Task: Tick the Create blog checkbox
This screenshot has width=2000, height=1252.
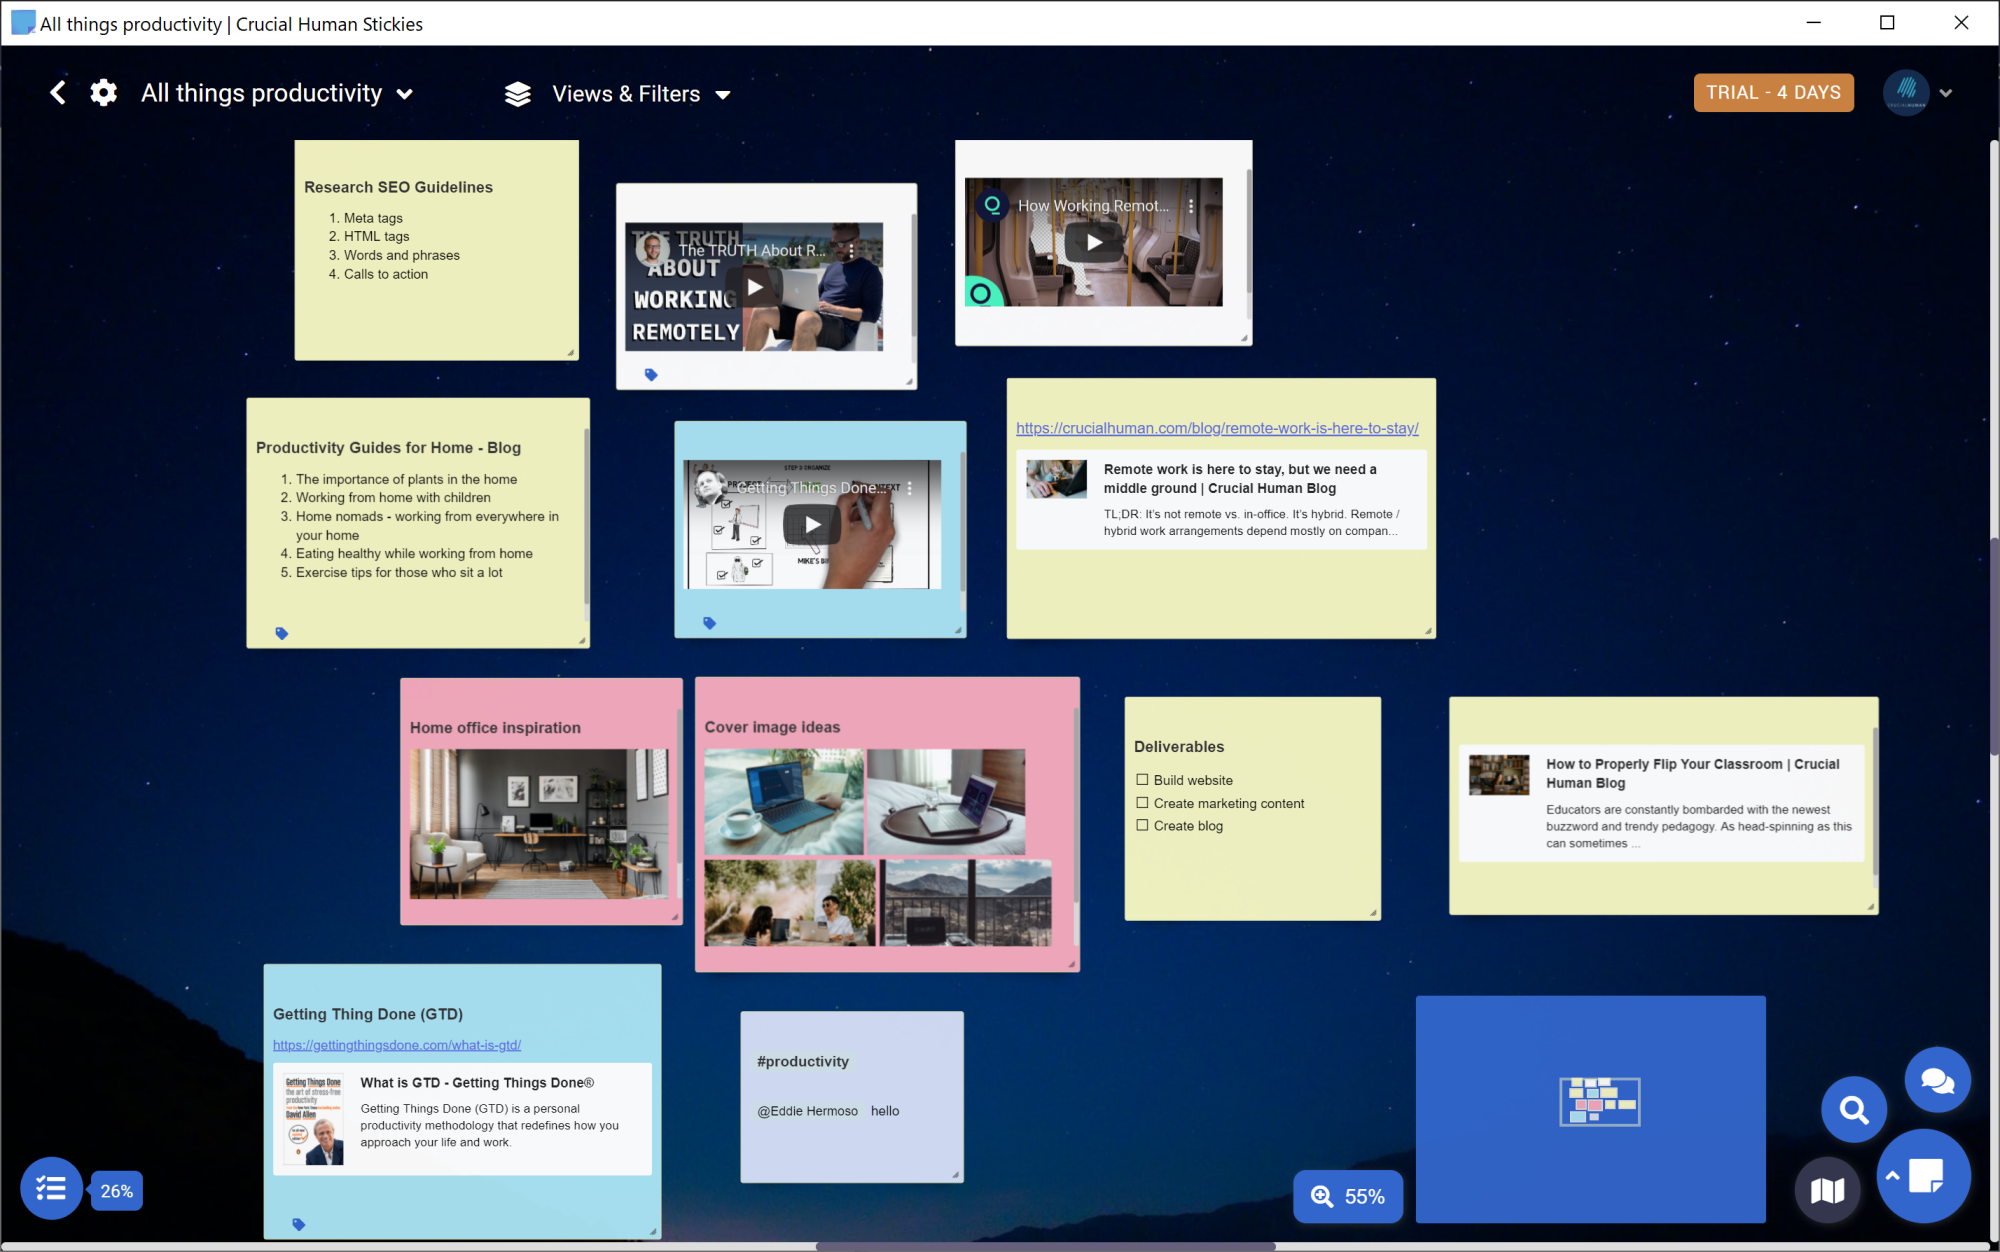Action: point(1142,826)
